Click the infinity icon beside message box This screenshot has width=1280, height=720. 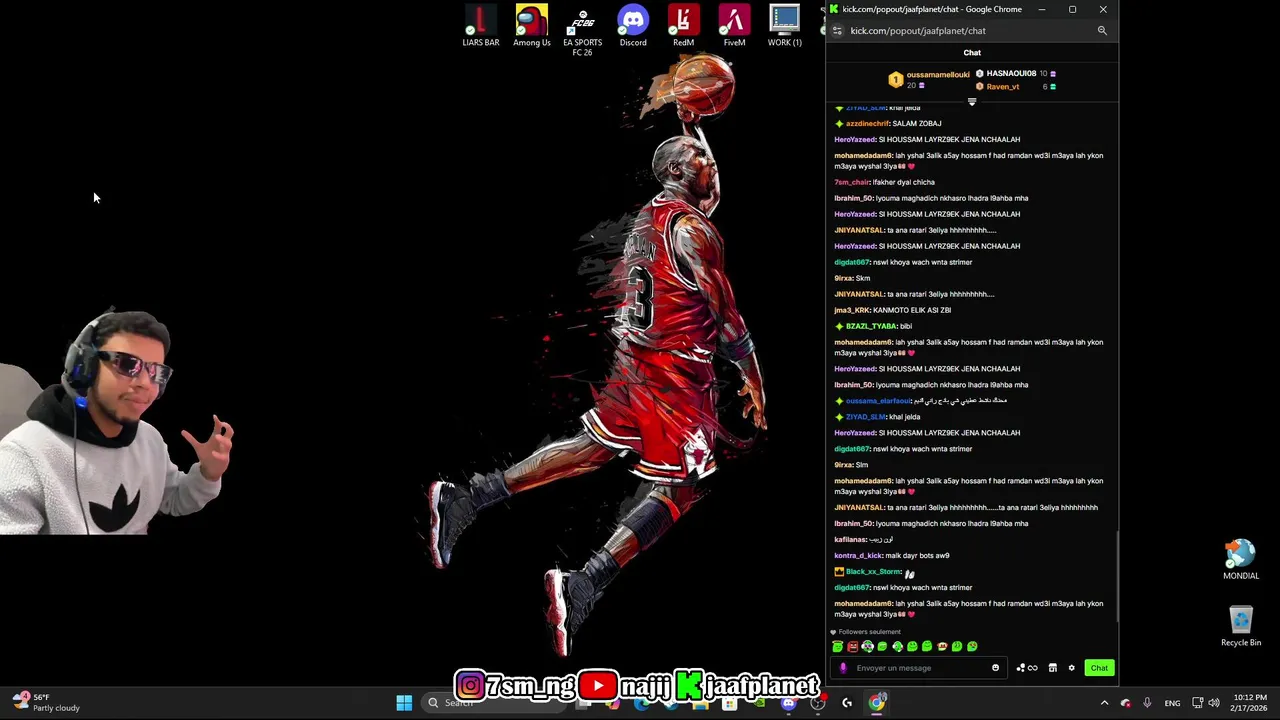pyautogui.click(x=1033, y=668)
